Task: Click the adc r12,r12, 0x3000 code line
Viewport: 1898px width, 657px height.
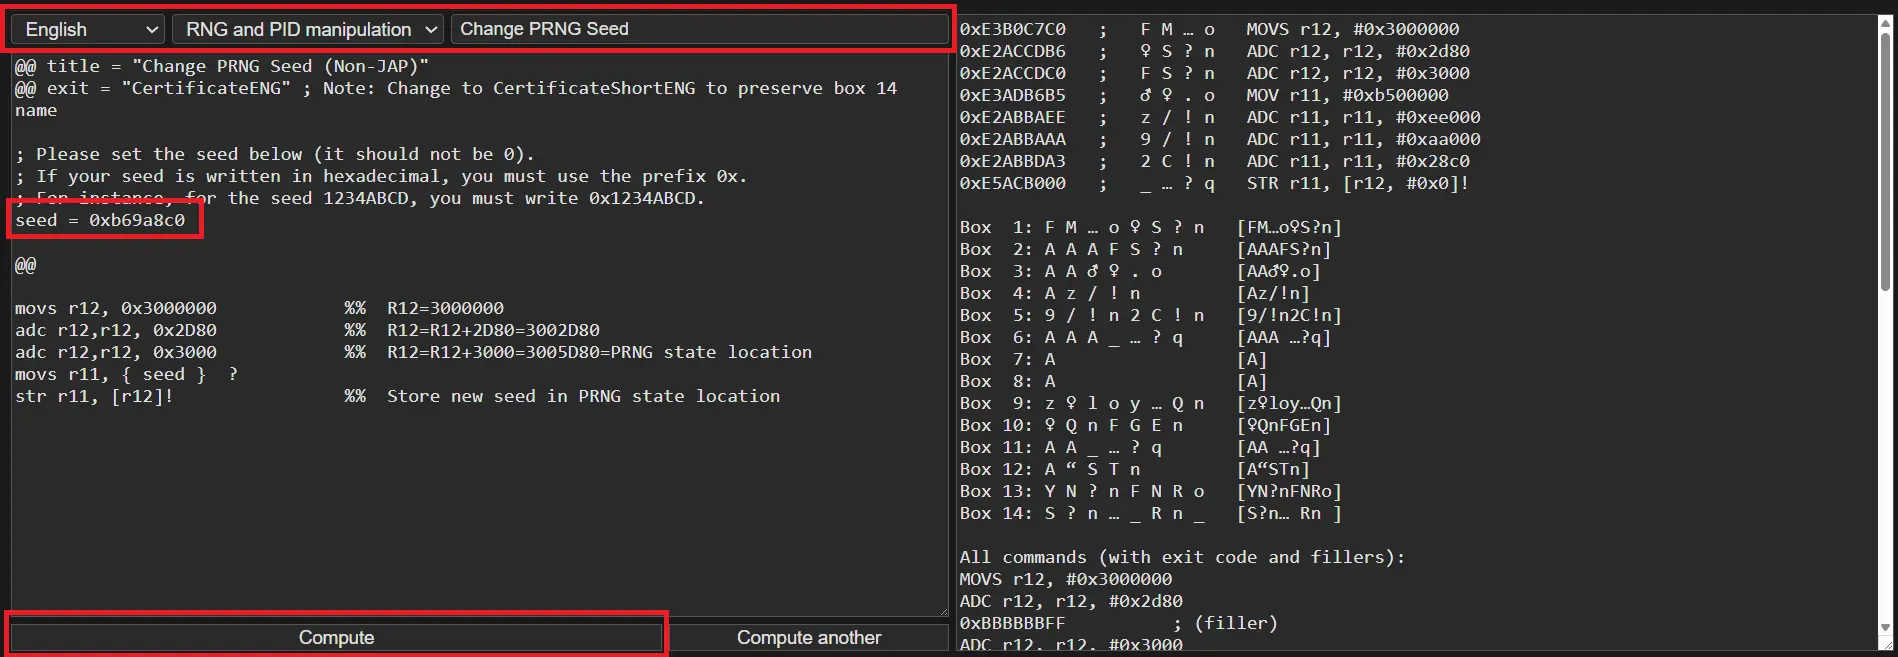Action: [413, 352]
